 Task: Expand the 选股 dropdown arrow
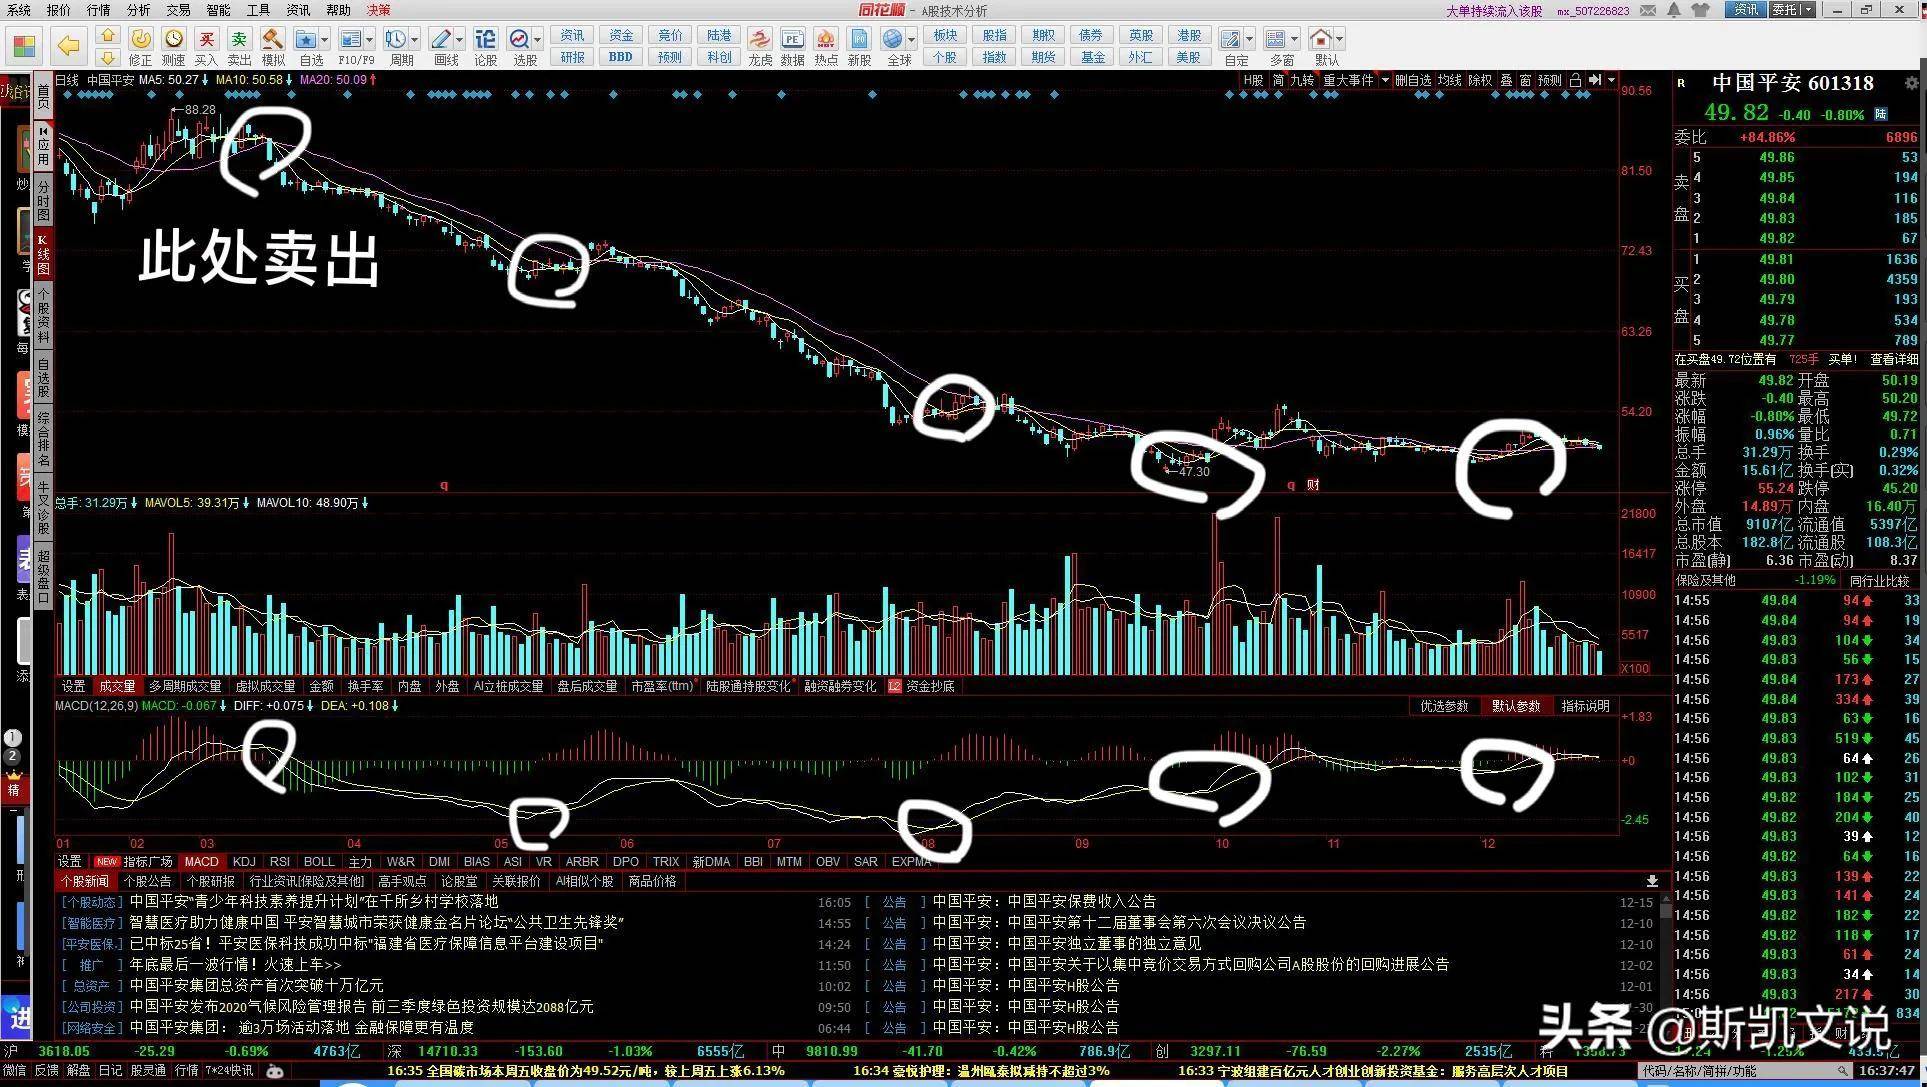tap(538, 40)
